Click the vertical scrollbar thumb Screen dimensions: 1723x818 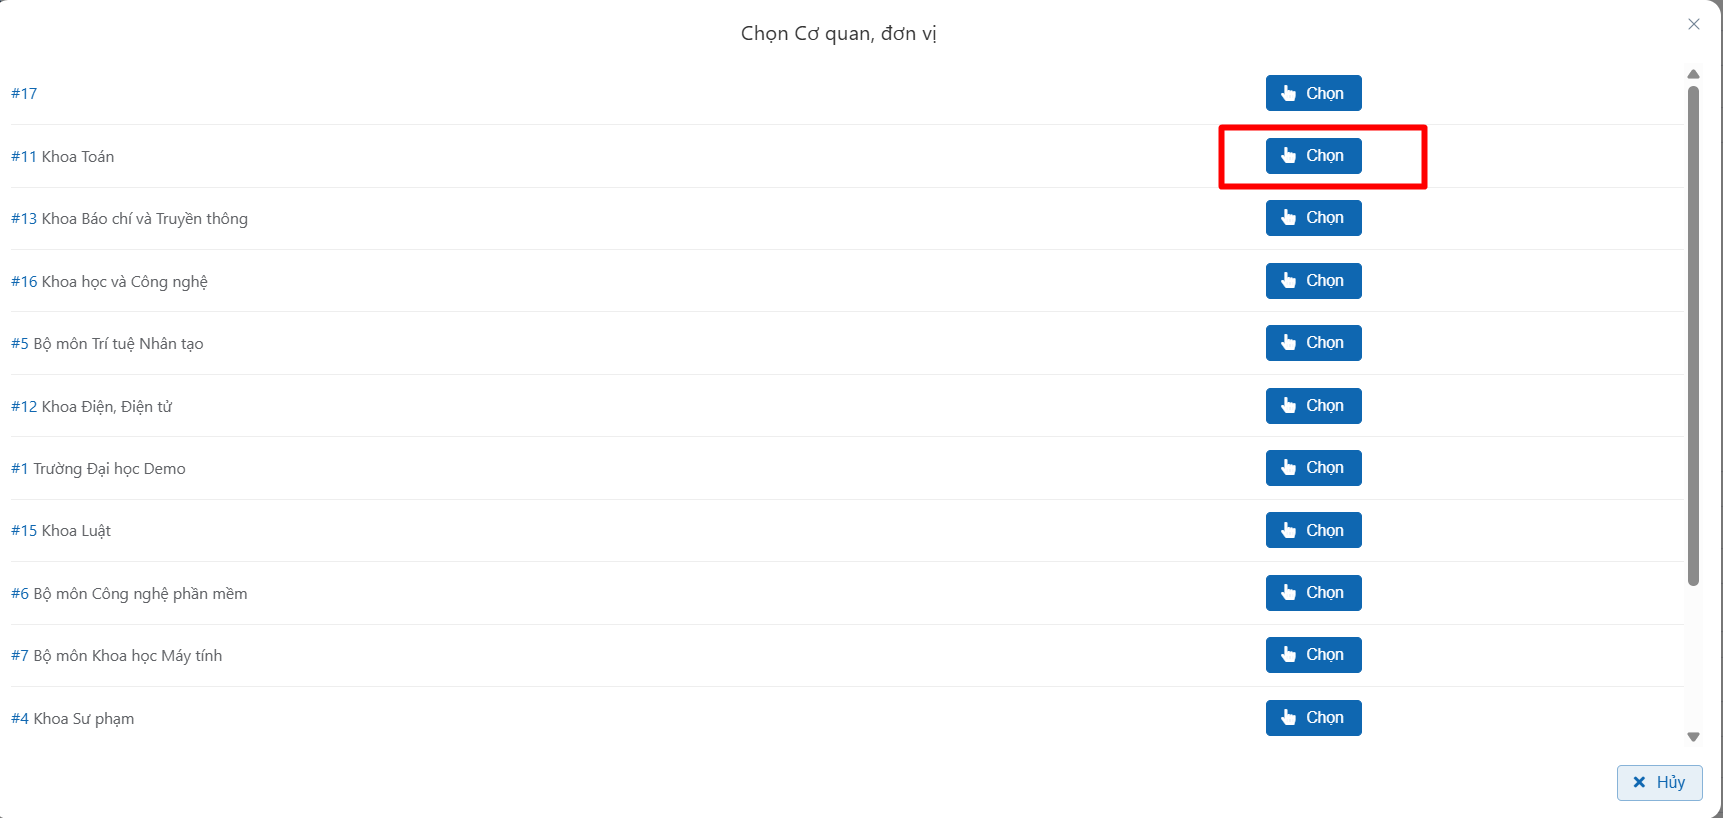(x=1693, y=335)
